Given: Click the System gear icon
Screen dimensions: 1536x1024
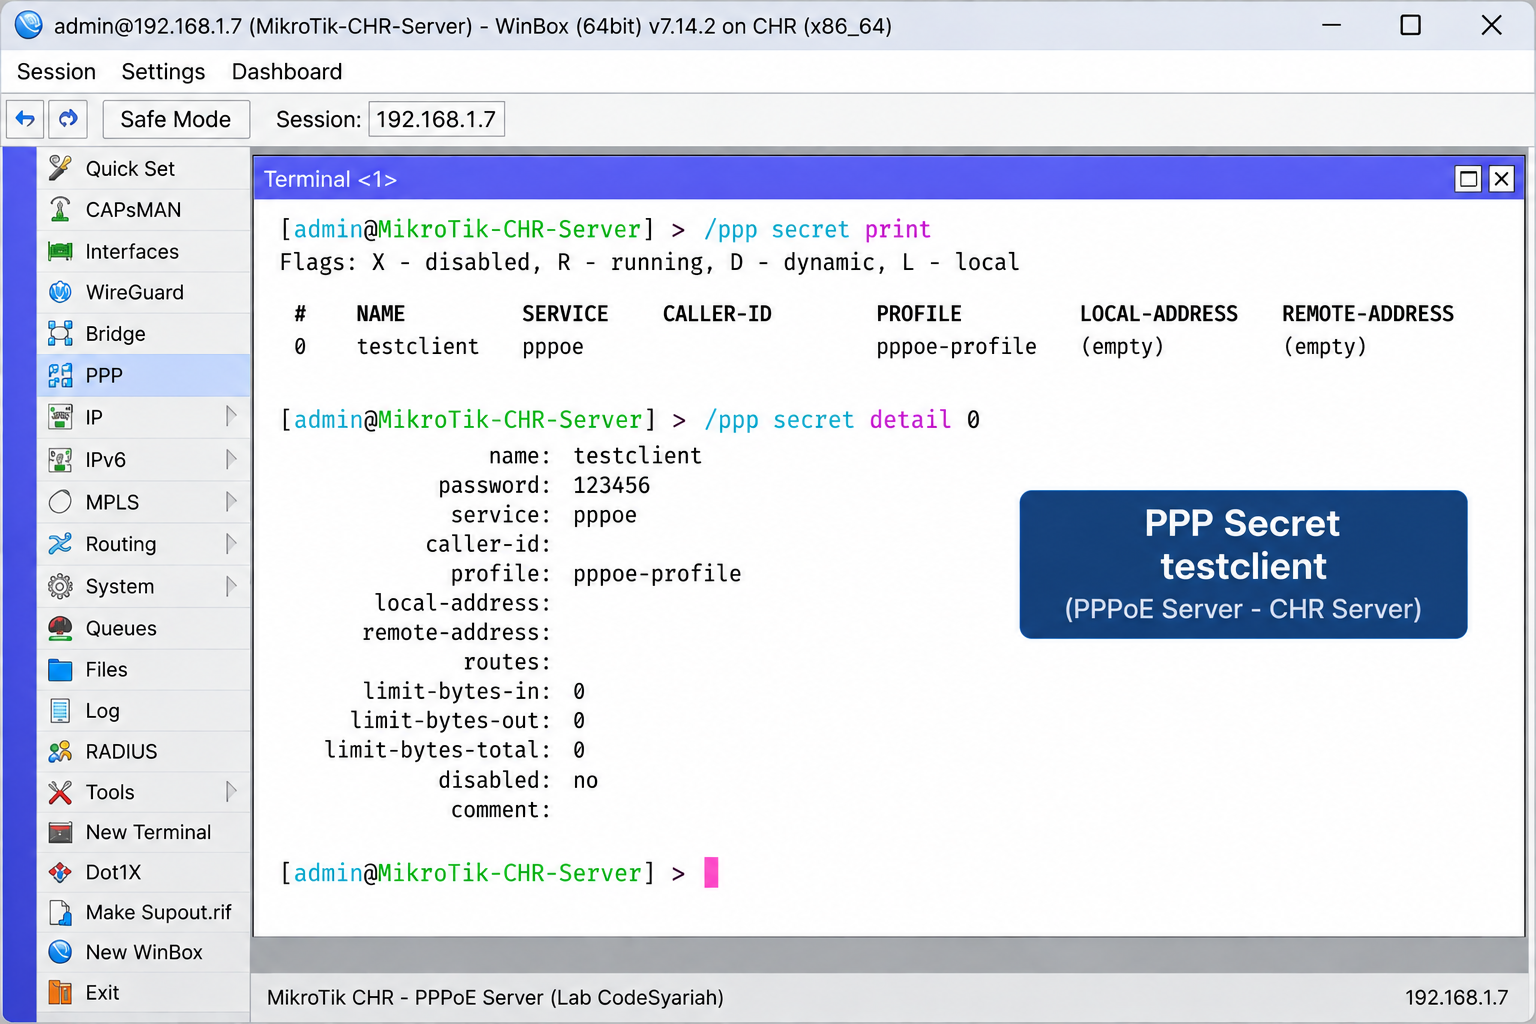Looking at the screenshot, I should 60,586.
